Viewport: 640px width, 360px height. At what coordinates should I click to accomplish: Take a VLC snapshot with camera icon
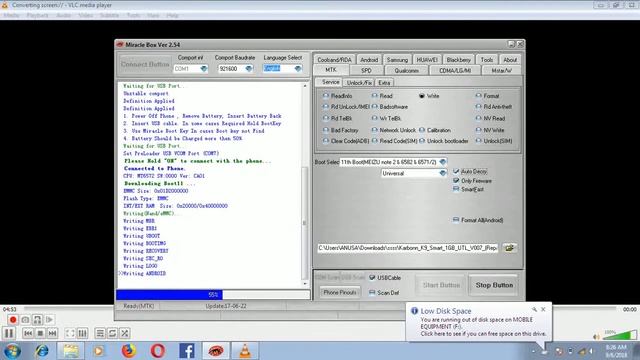pos(25,320)
